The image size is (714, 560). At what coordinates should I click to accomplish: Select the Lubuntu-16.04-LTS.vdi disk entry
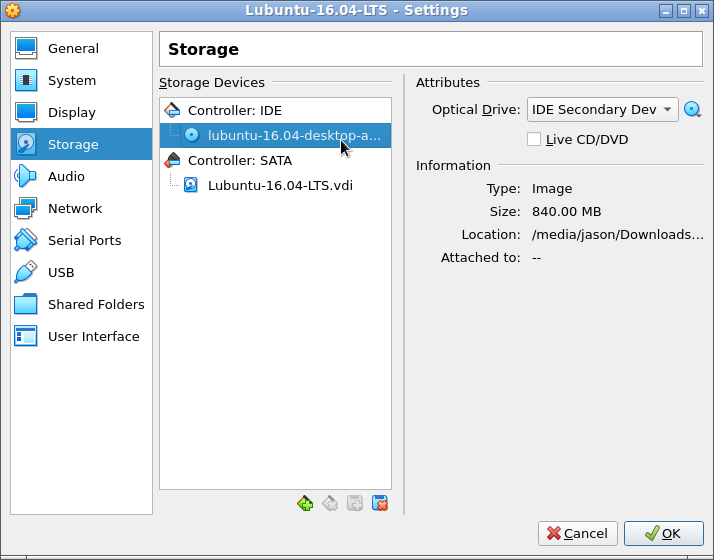pyautogui.click(x=275, y=185)
